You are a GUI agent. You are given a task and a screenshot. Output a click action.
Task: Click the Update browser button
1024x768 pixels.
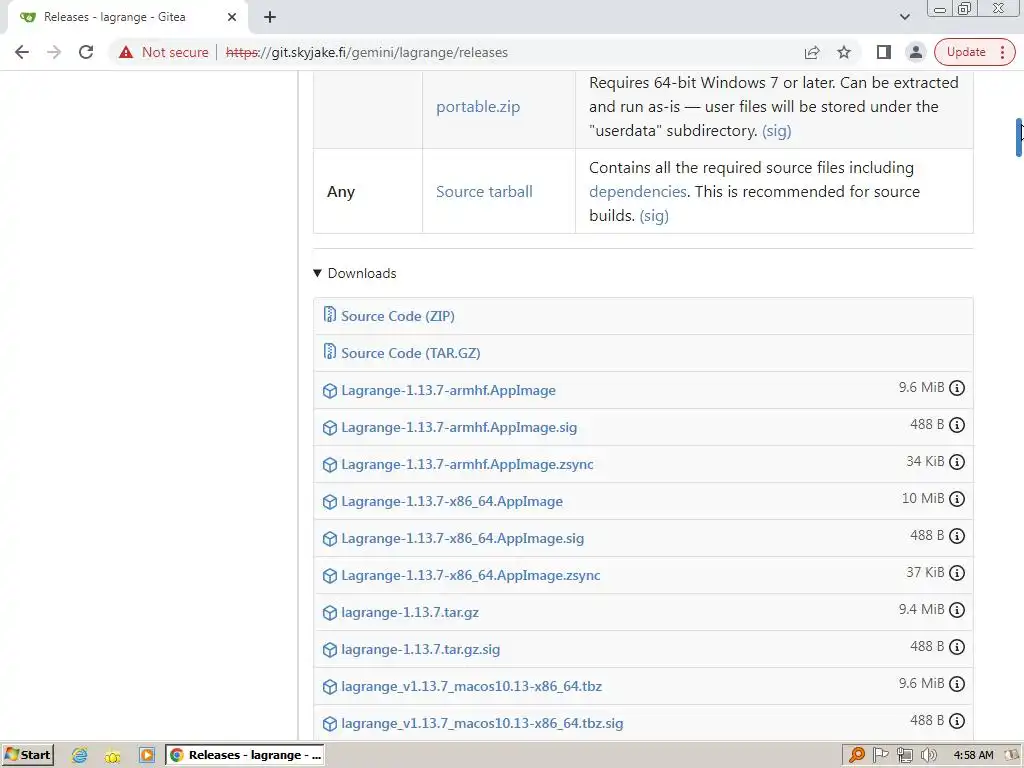[x=974, y=52]
